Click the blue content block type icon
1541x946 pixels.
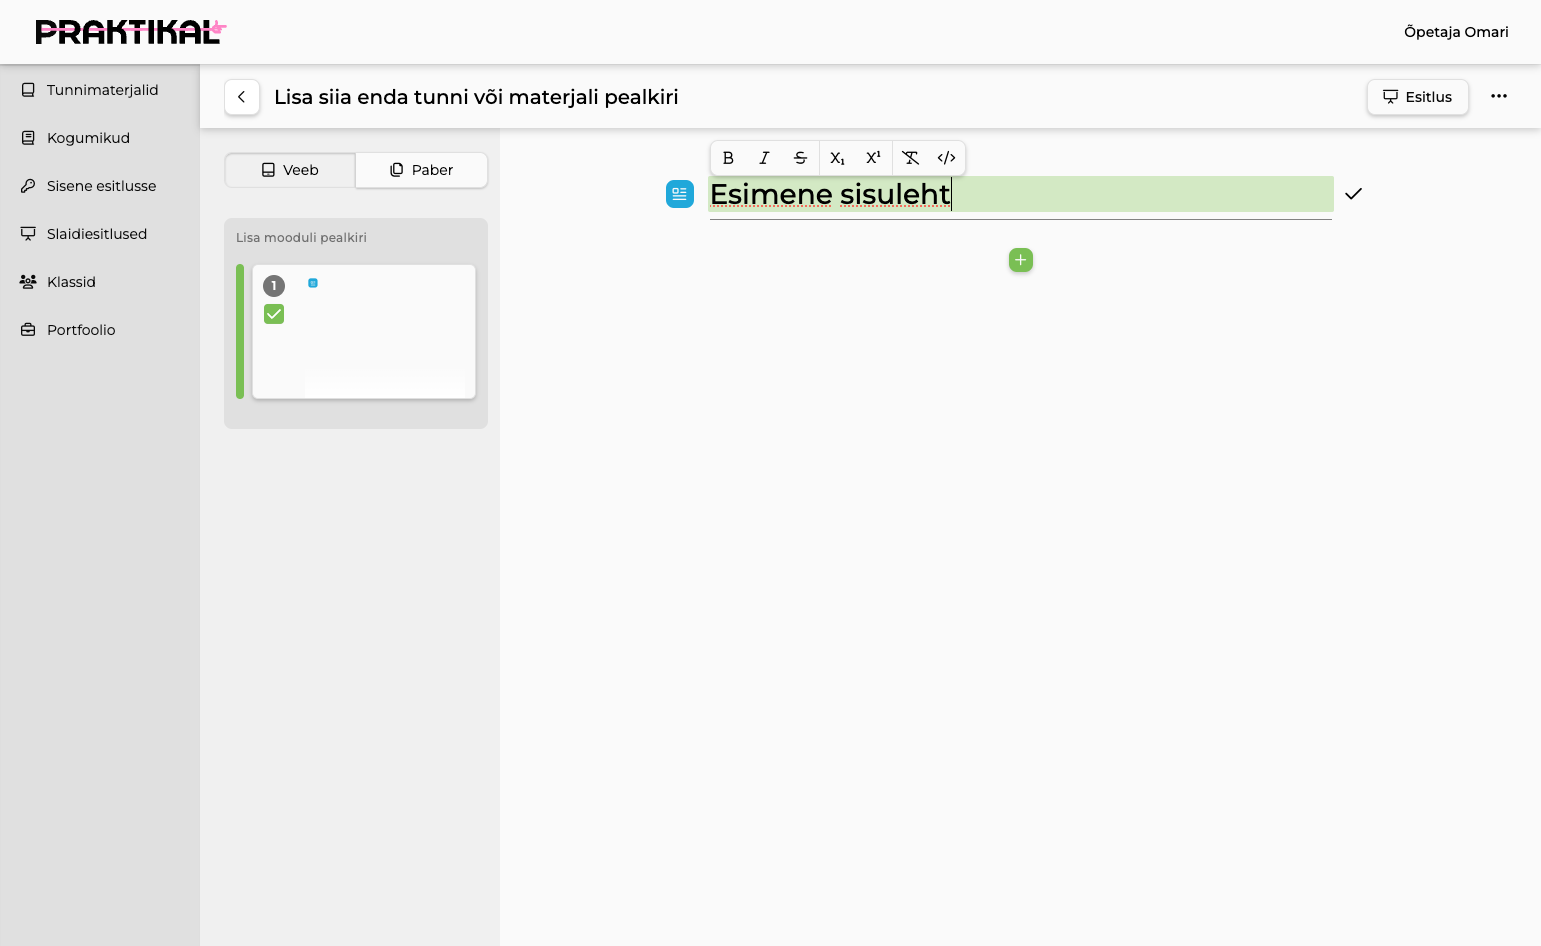click(680, 194)
